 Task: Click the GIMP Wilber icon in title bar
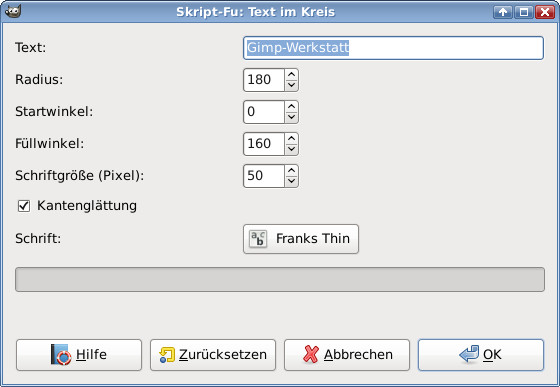tap(13, 11)
